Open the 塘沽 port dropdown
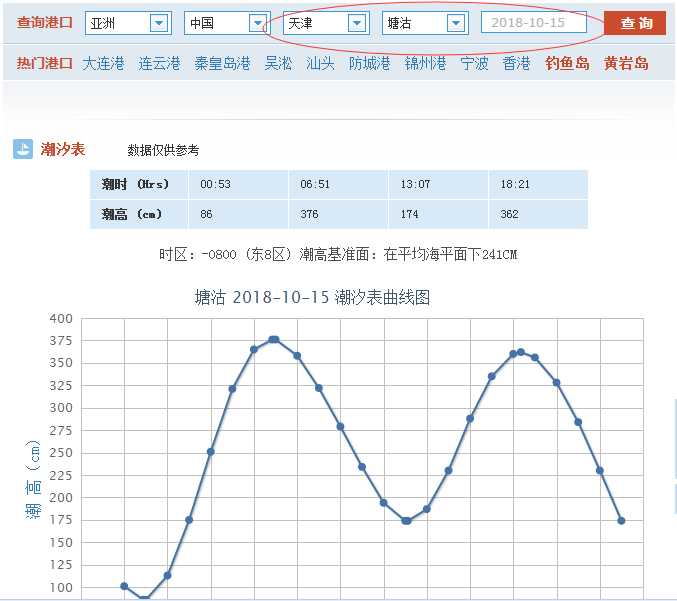Screen dimensions: 677x601 tap(425, 23)
